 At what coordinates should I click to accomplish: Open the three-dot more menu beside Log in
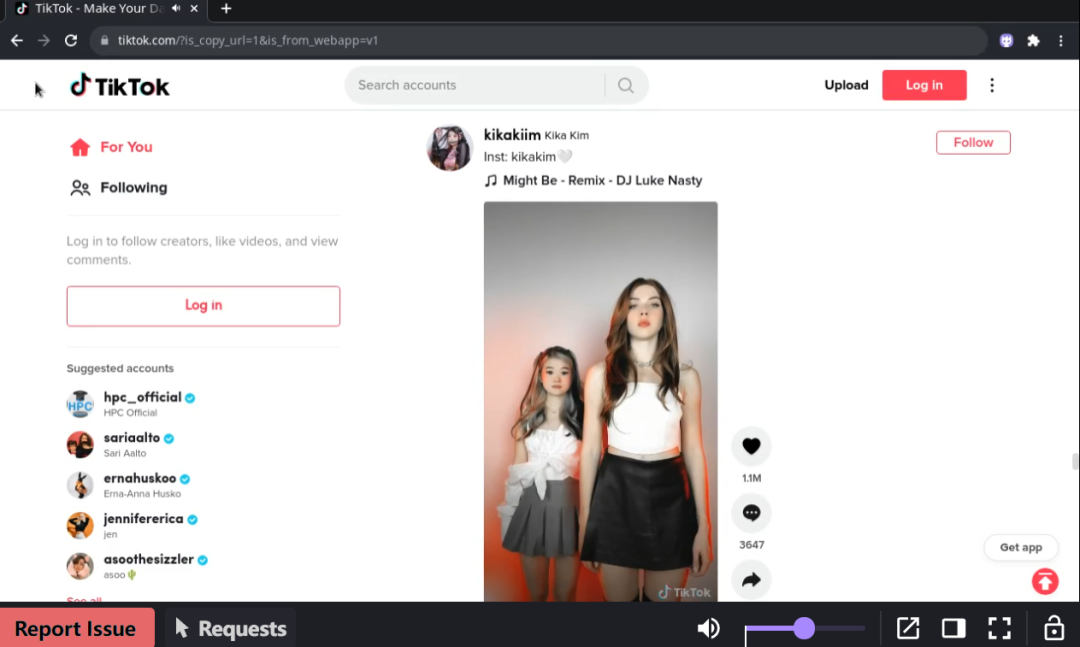[992, 85]
